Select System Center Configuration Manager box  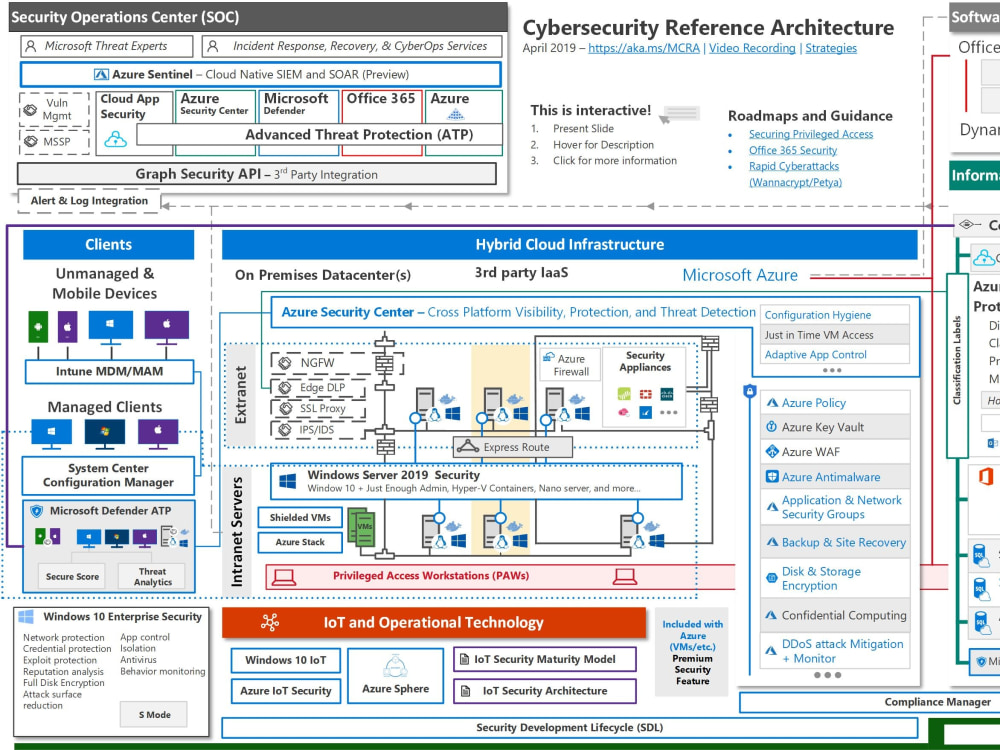(108, 476)
